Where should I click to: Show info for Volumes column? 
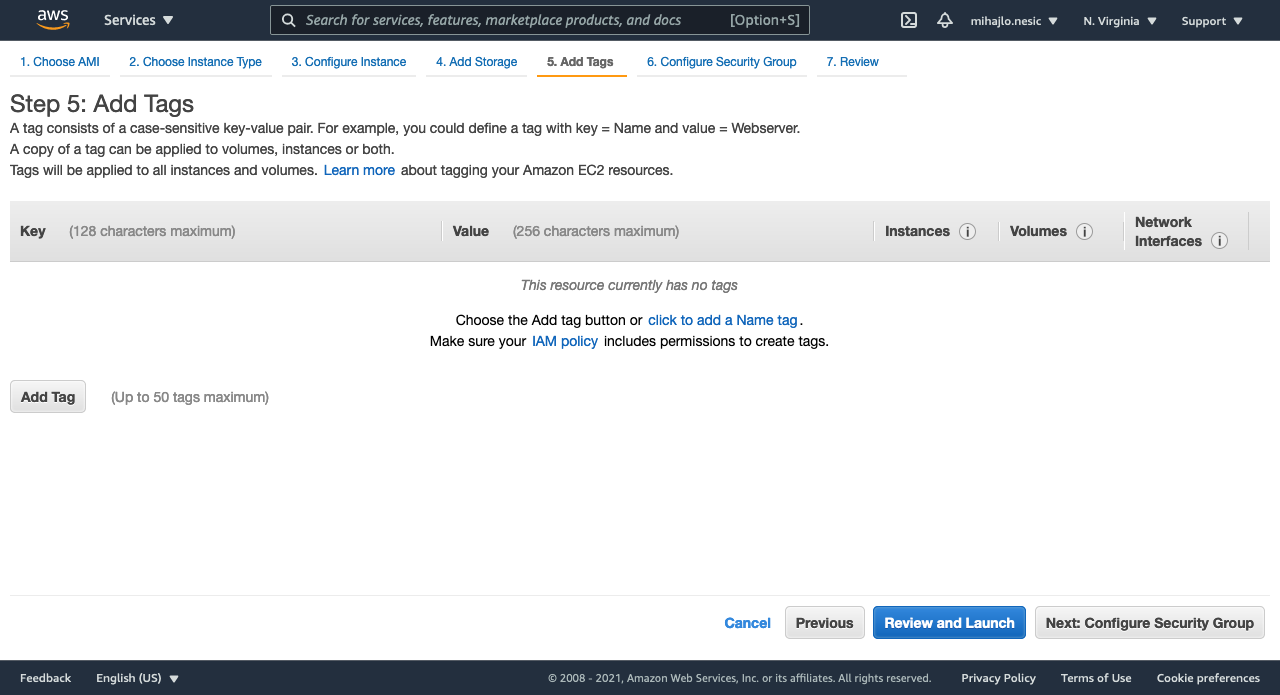coord(1084,231)
